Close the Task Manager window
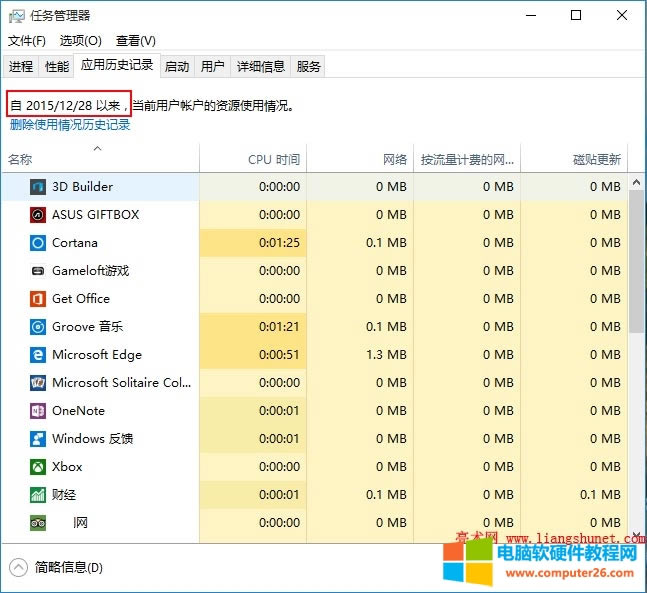 coord(622,16)
